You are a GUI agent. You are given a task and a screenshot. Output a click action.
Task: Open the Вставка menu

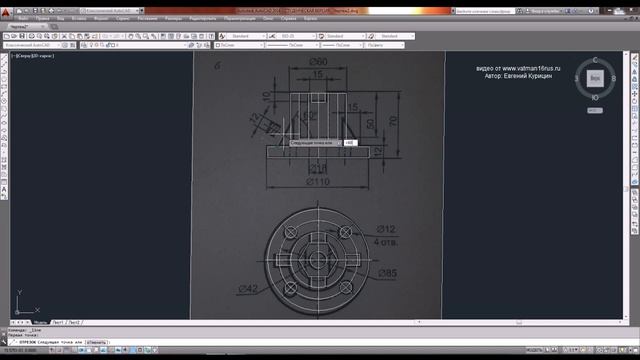click(79, 19)
